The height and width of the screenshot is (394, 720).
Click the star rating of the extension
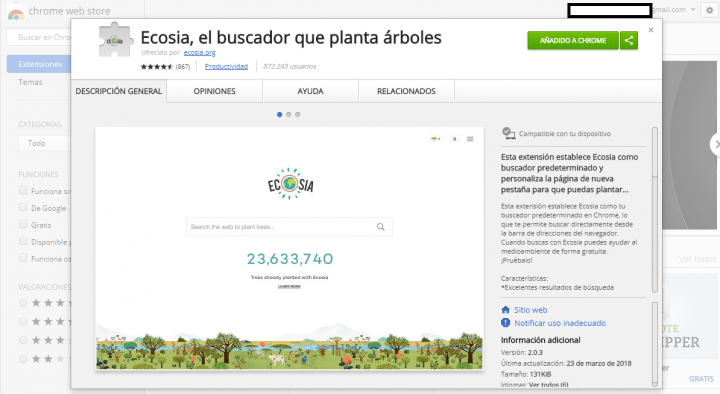pos(157,67)
